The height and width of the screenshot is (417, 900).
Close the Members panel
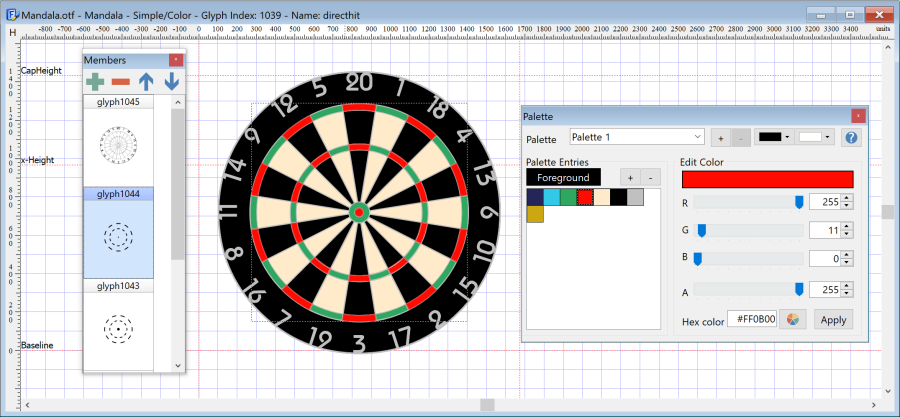coord(176,60)
